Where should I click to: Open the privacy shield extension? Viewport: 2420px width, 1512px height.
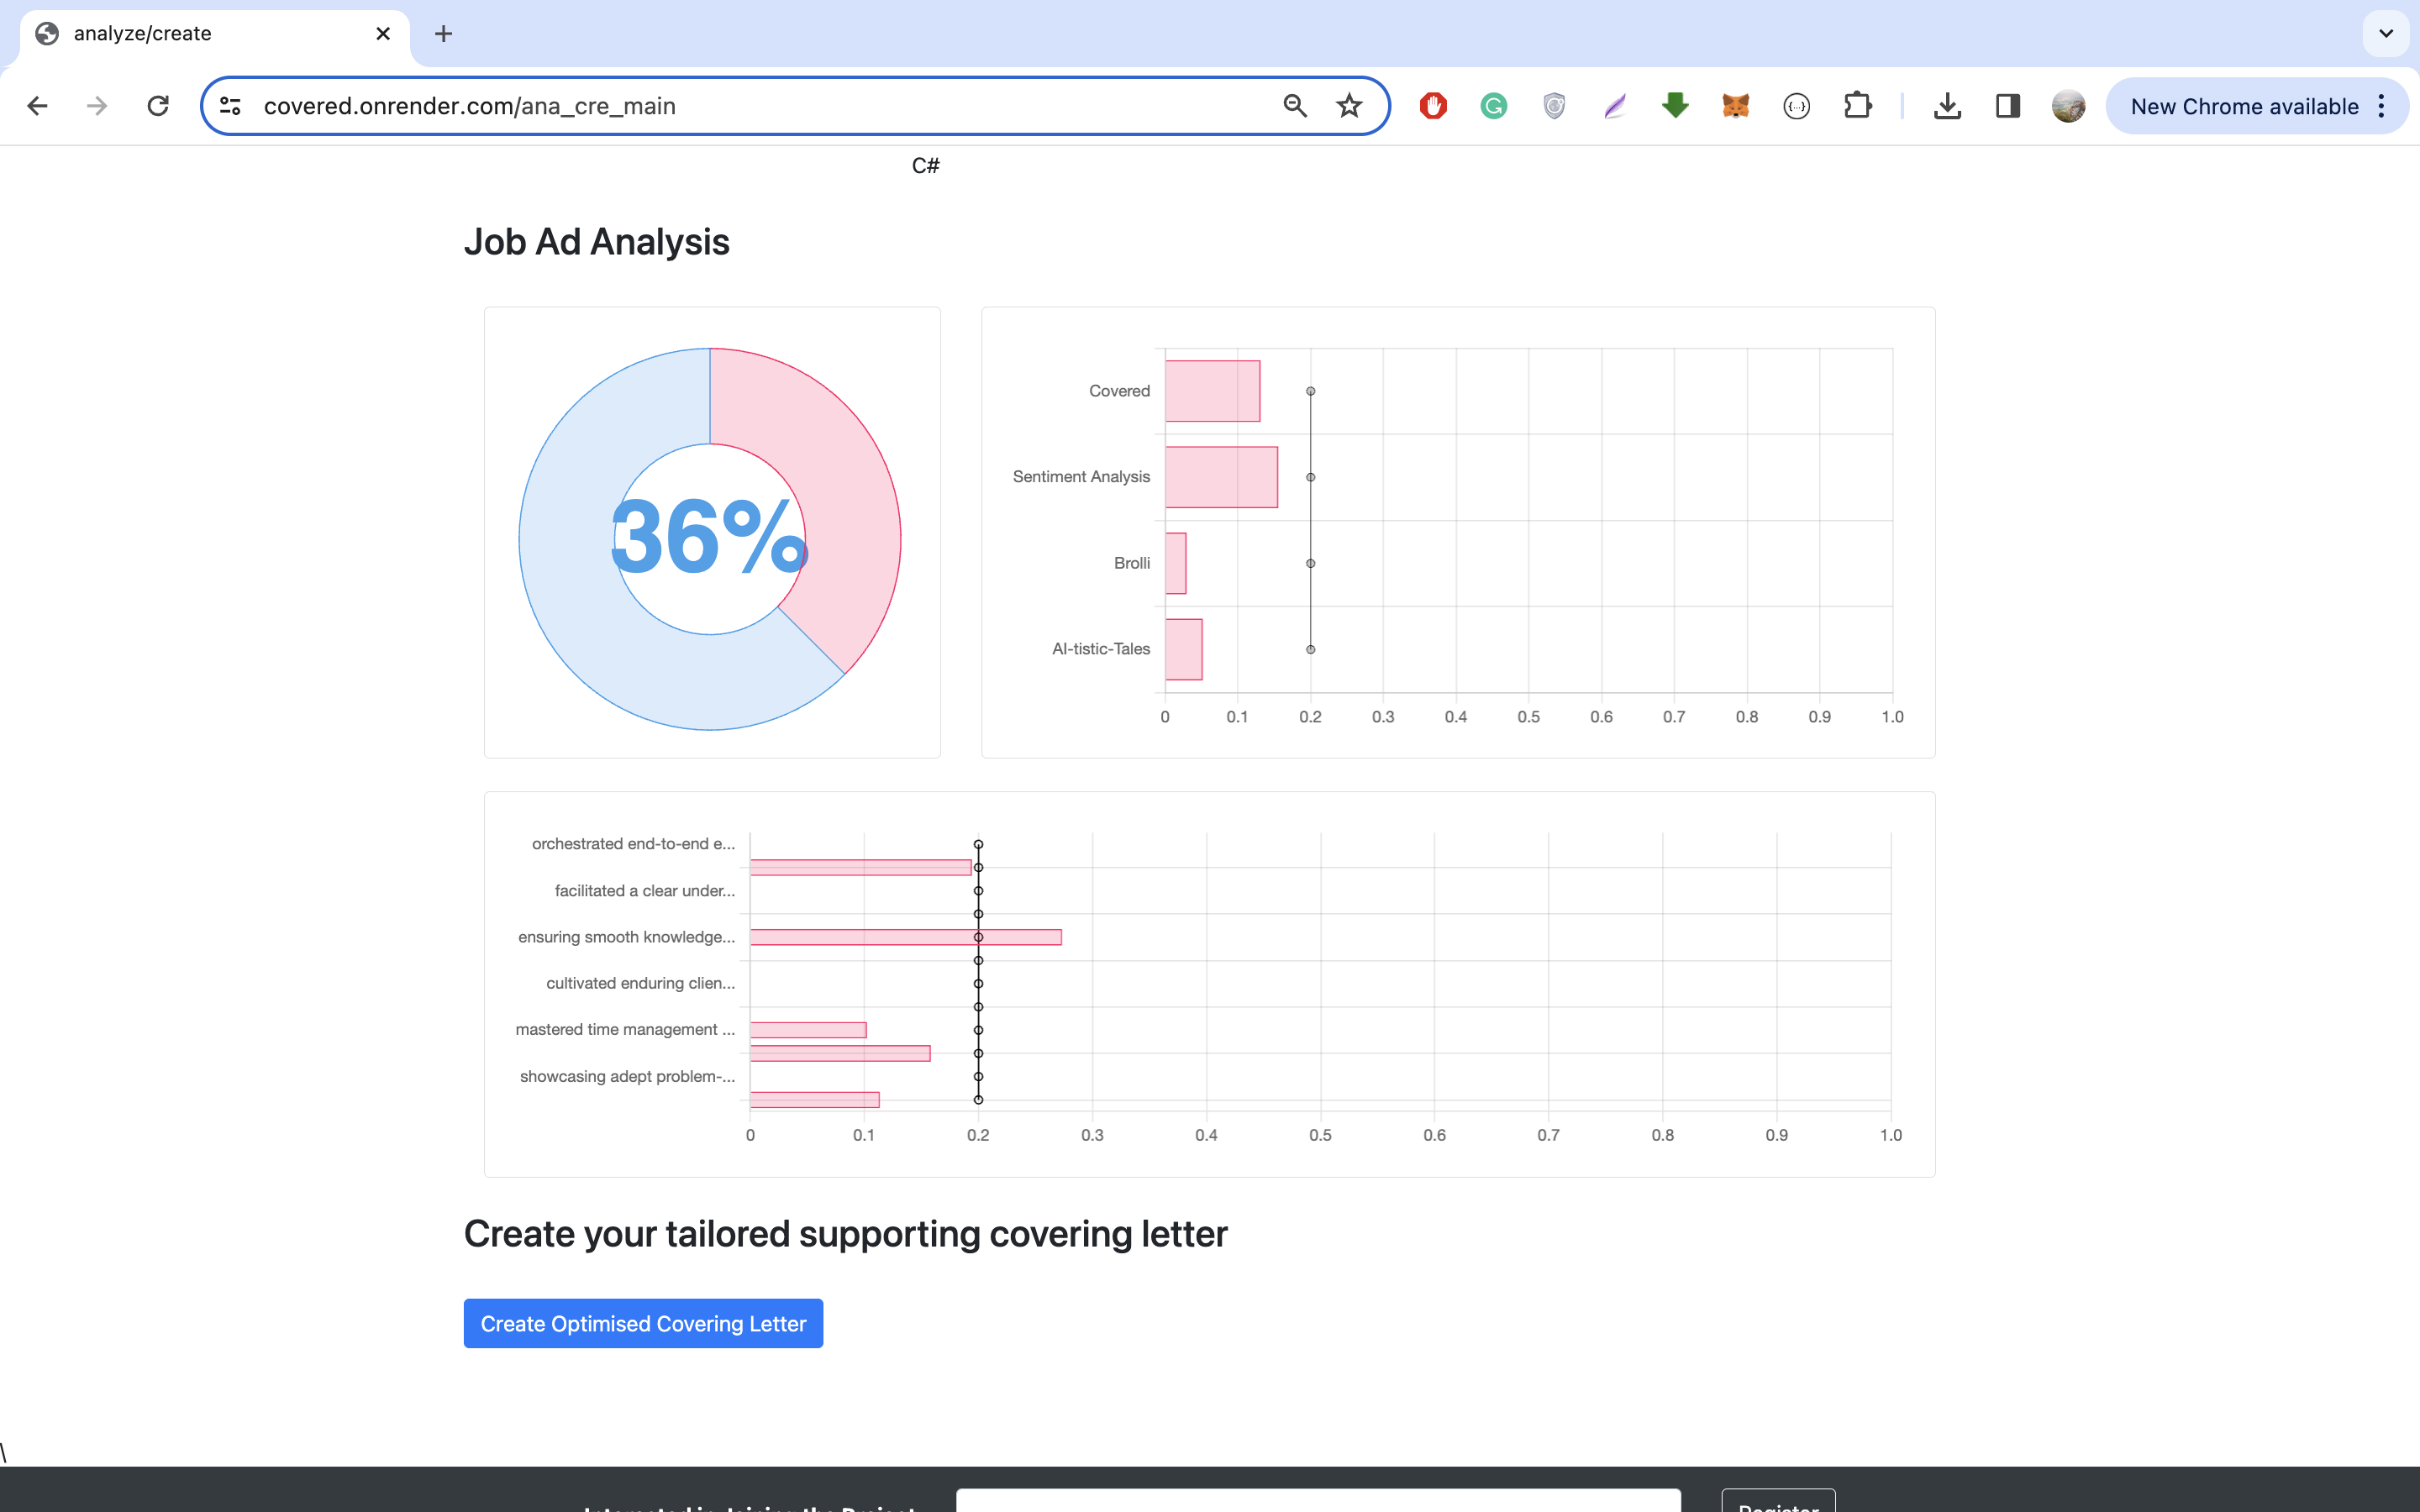(1553, 106)
